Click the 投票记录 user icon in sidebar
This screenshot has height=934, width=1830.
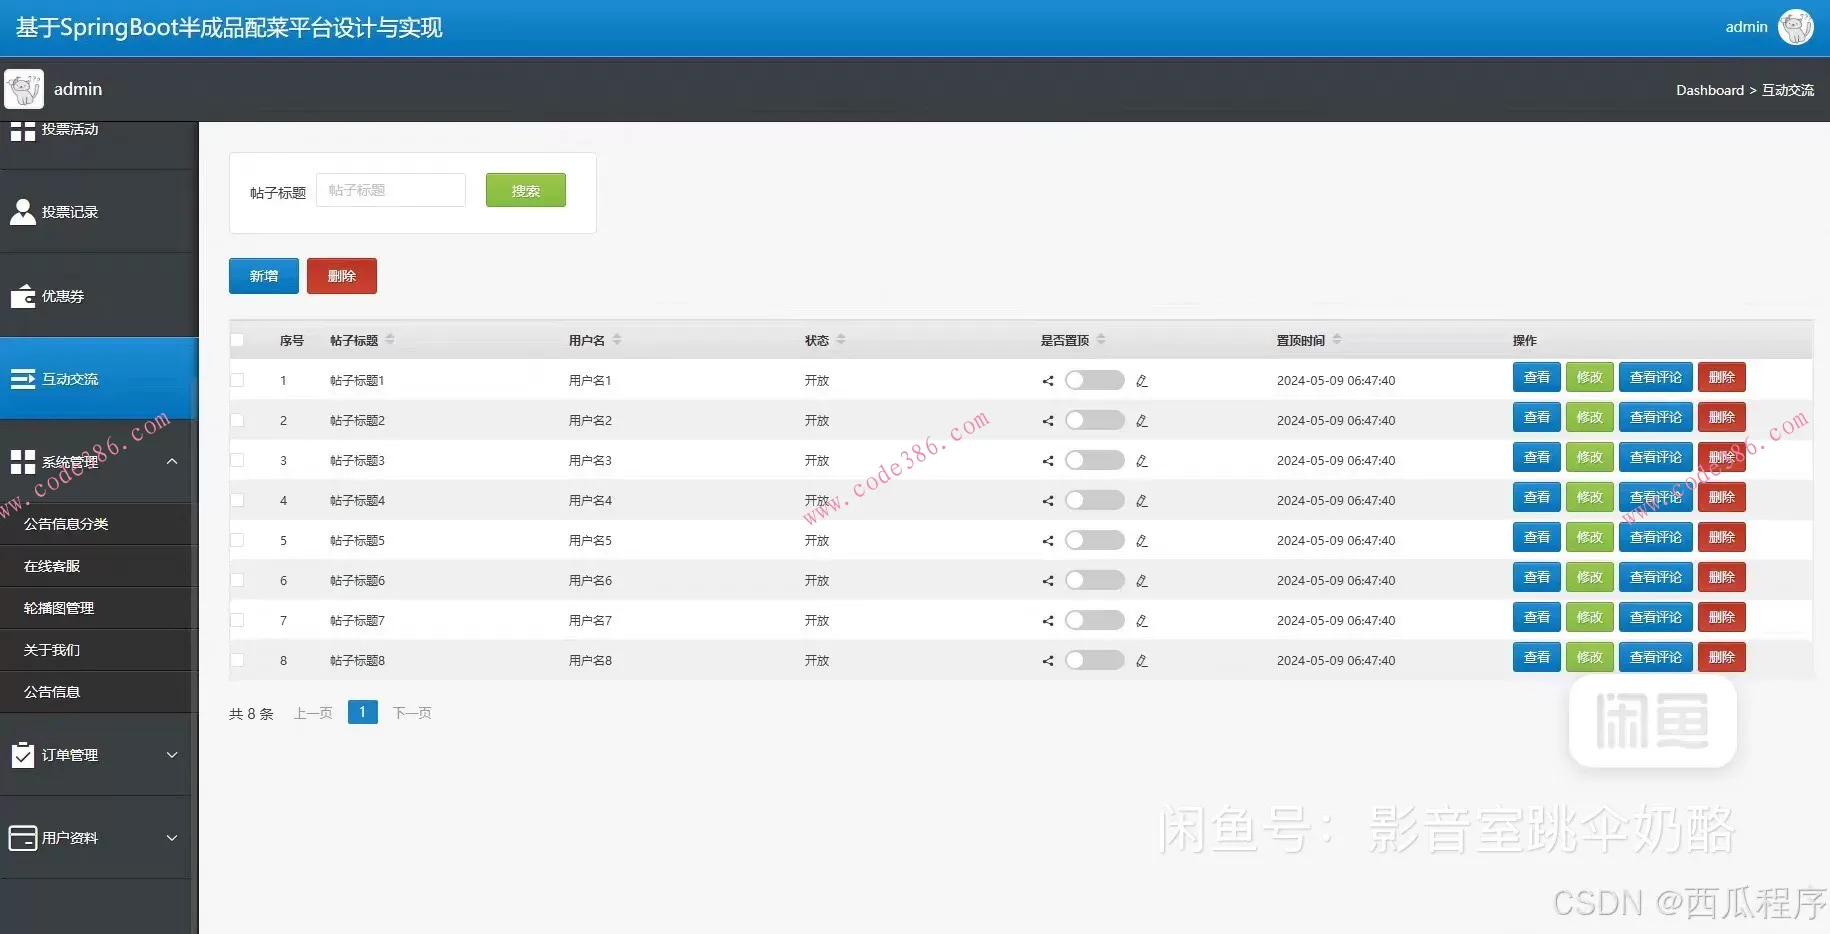click(22, 212)
